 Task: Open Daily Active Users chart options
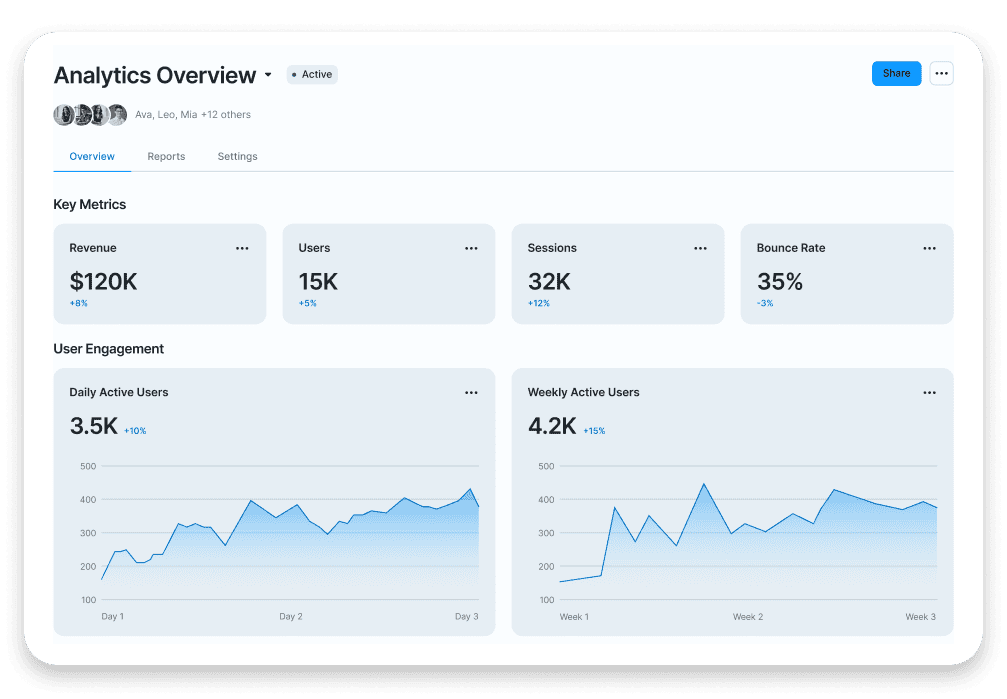[x=471, y=393]
